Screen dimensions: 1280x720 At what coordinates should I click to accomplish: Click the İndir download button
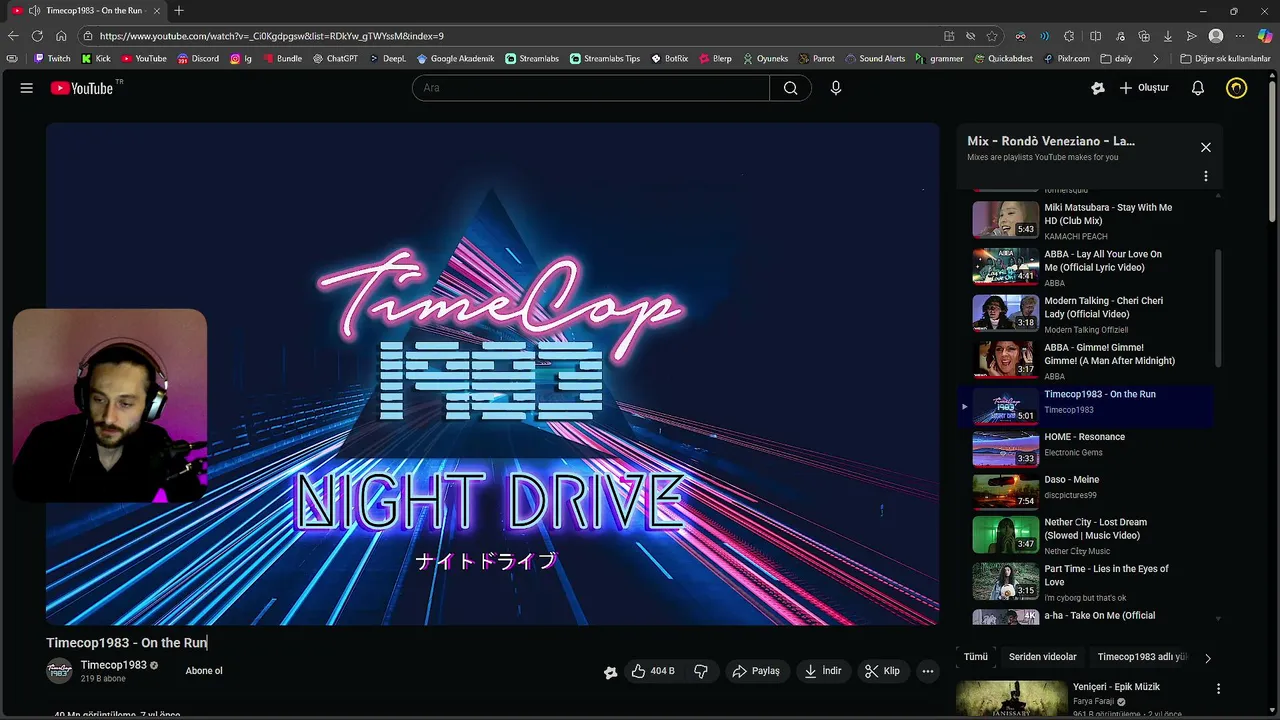(x=823, y=671)
